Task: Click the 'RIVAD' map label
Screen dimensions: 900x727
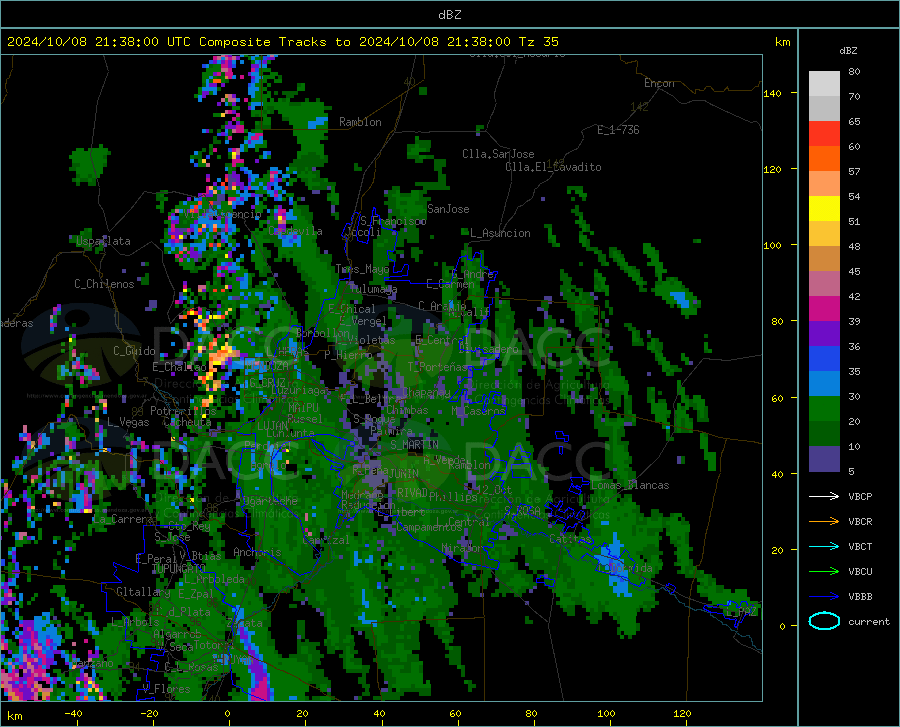Action: (412, 493)
